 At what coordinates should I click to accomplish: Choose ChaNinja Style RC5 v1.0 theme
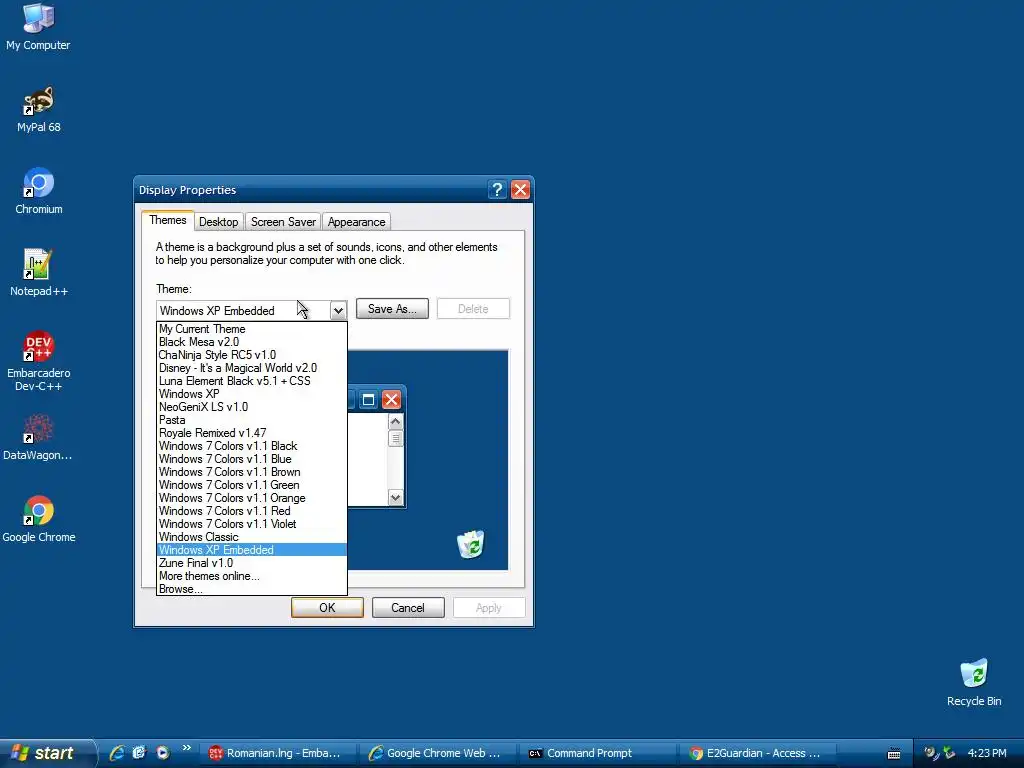tap(251, 355)
